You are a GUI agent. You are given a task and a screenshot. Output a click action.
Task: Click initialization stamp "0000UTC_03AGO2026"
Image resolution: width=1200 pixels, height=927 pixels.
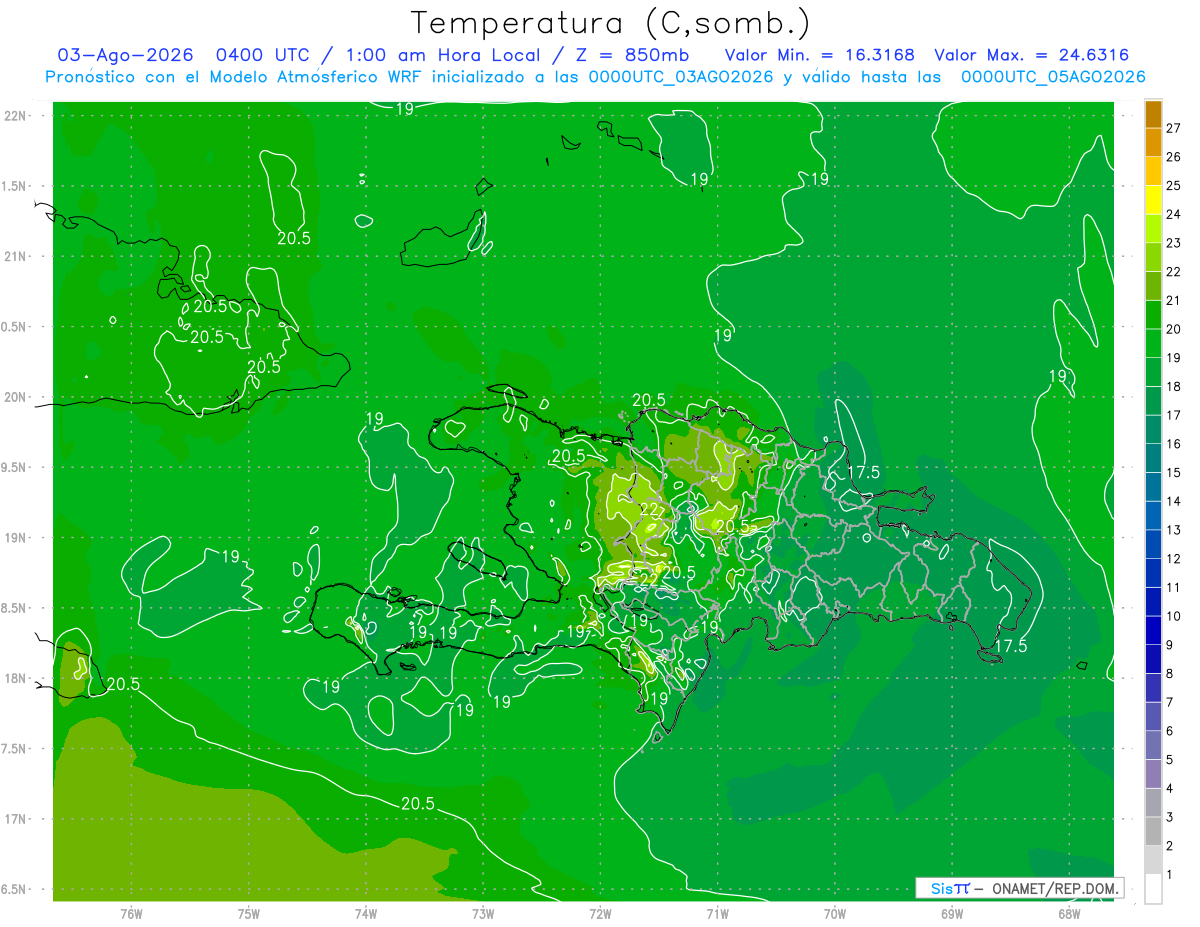click(681, 77)
